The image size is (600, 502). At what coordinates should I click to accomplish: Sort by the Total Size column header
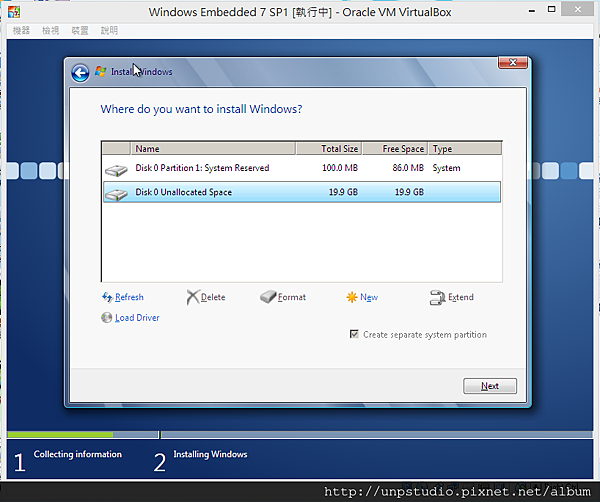(x=329, y=148)
